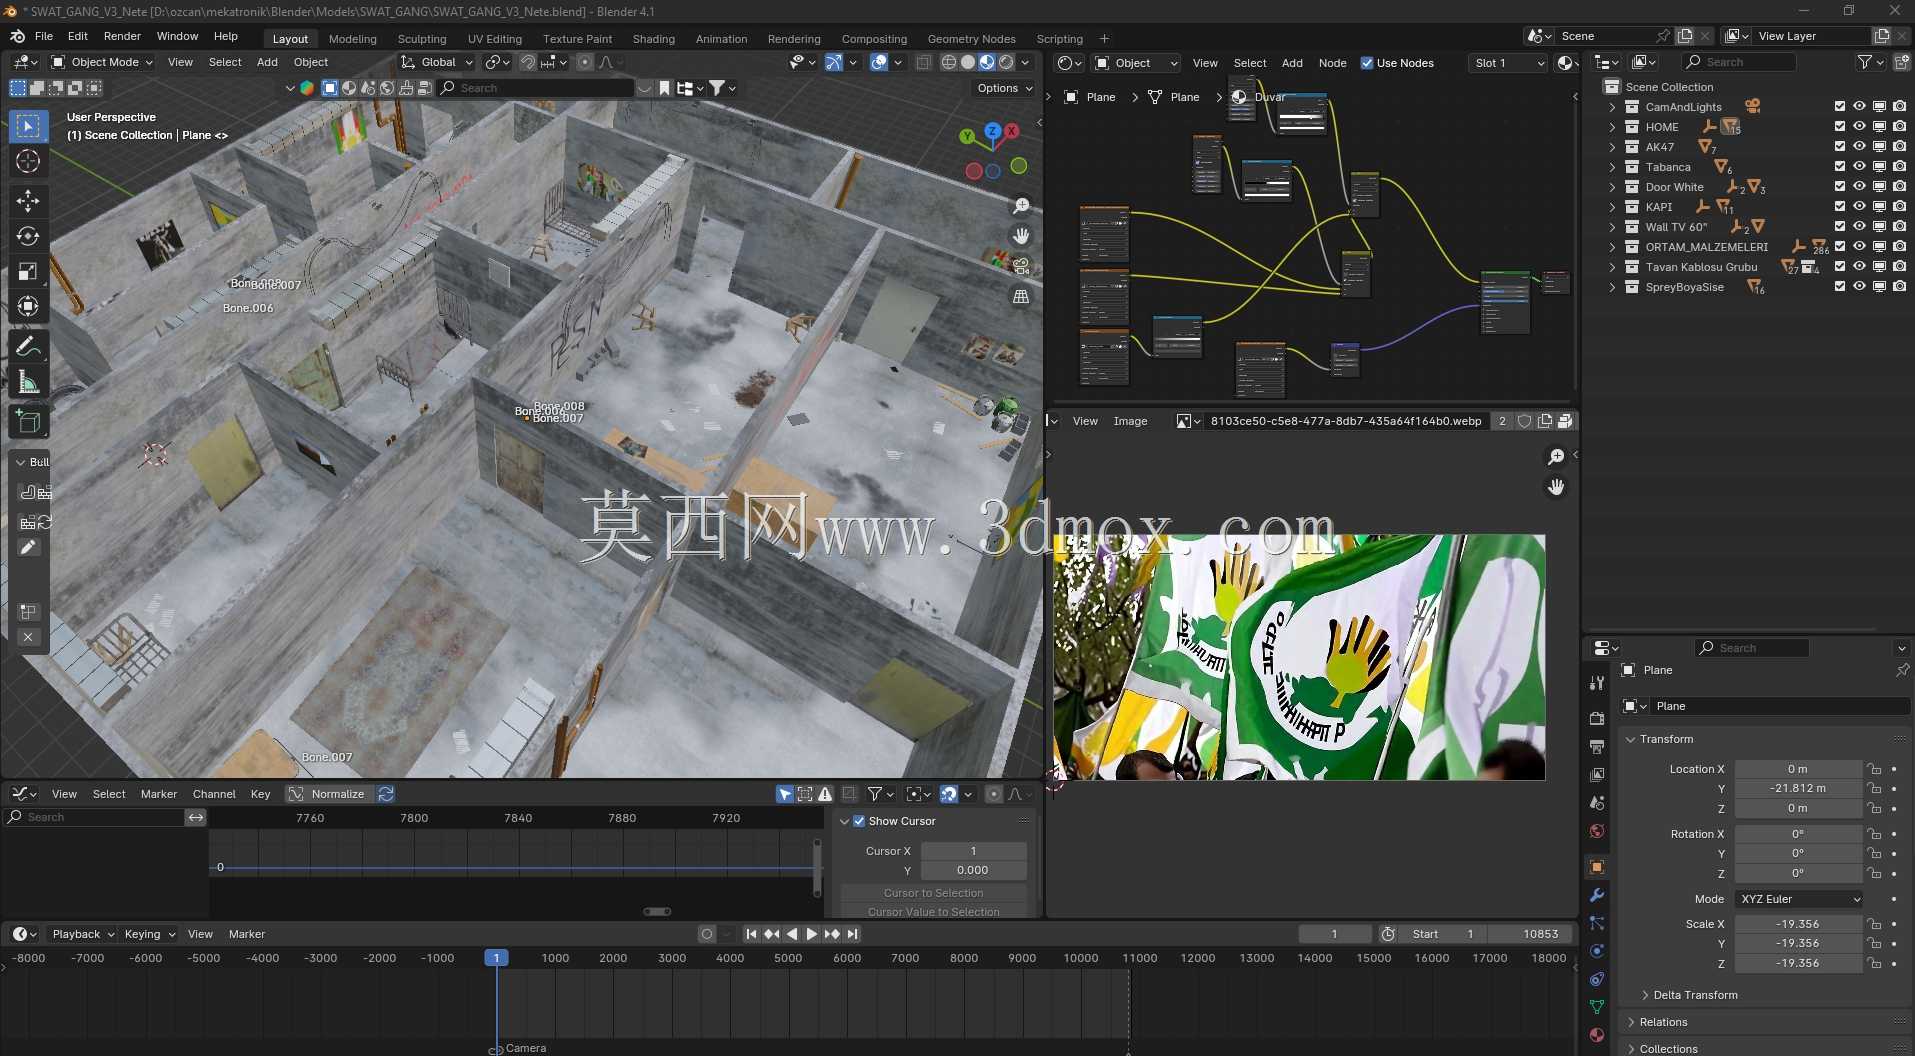
Task: Open the Modifiers wrench properties tab
Action: click(1597, 895)
